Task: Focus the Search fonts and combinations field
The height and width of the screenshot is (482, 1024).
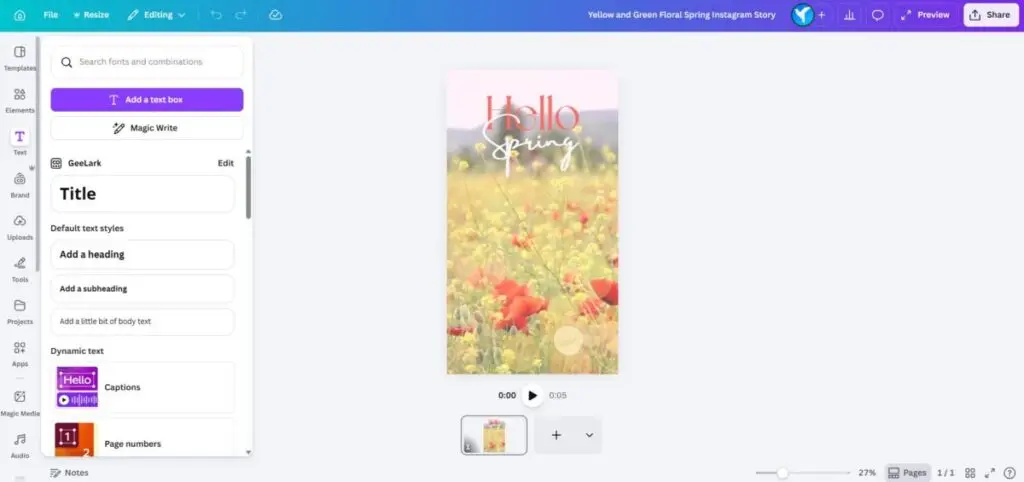Action: point(147,62)
